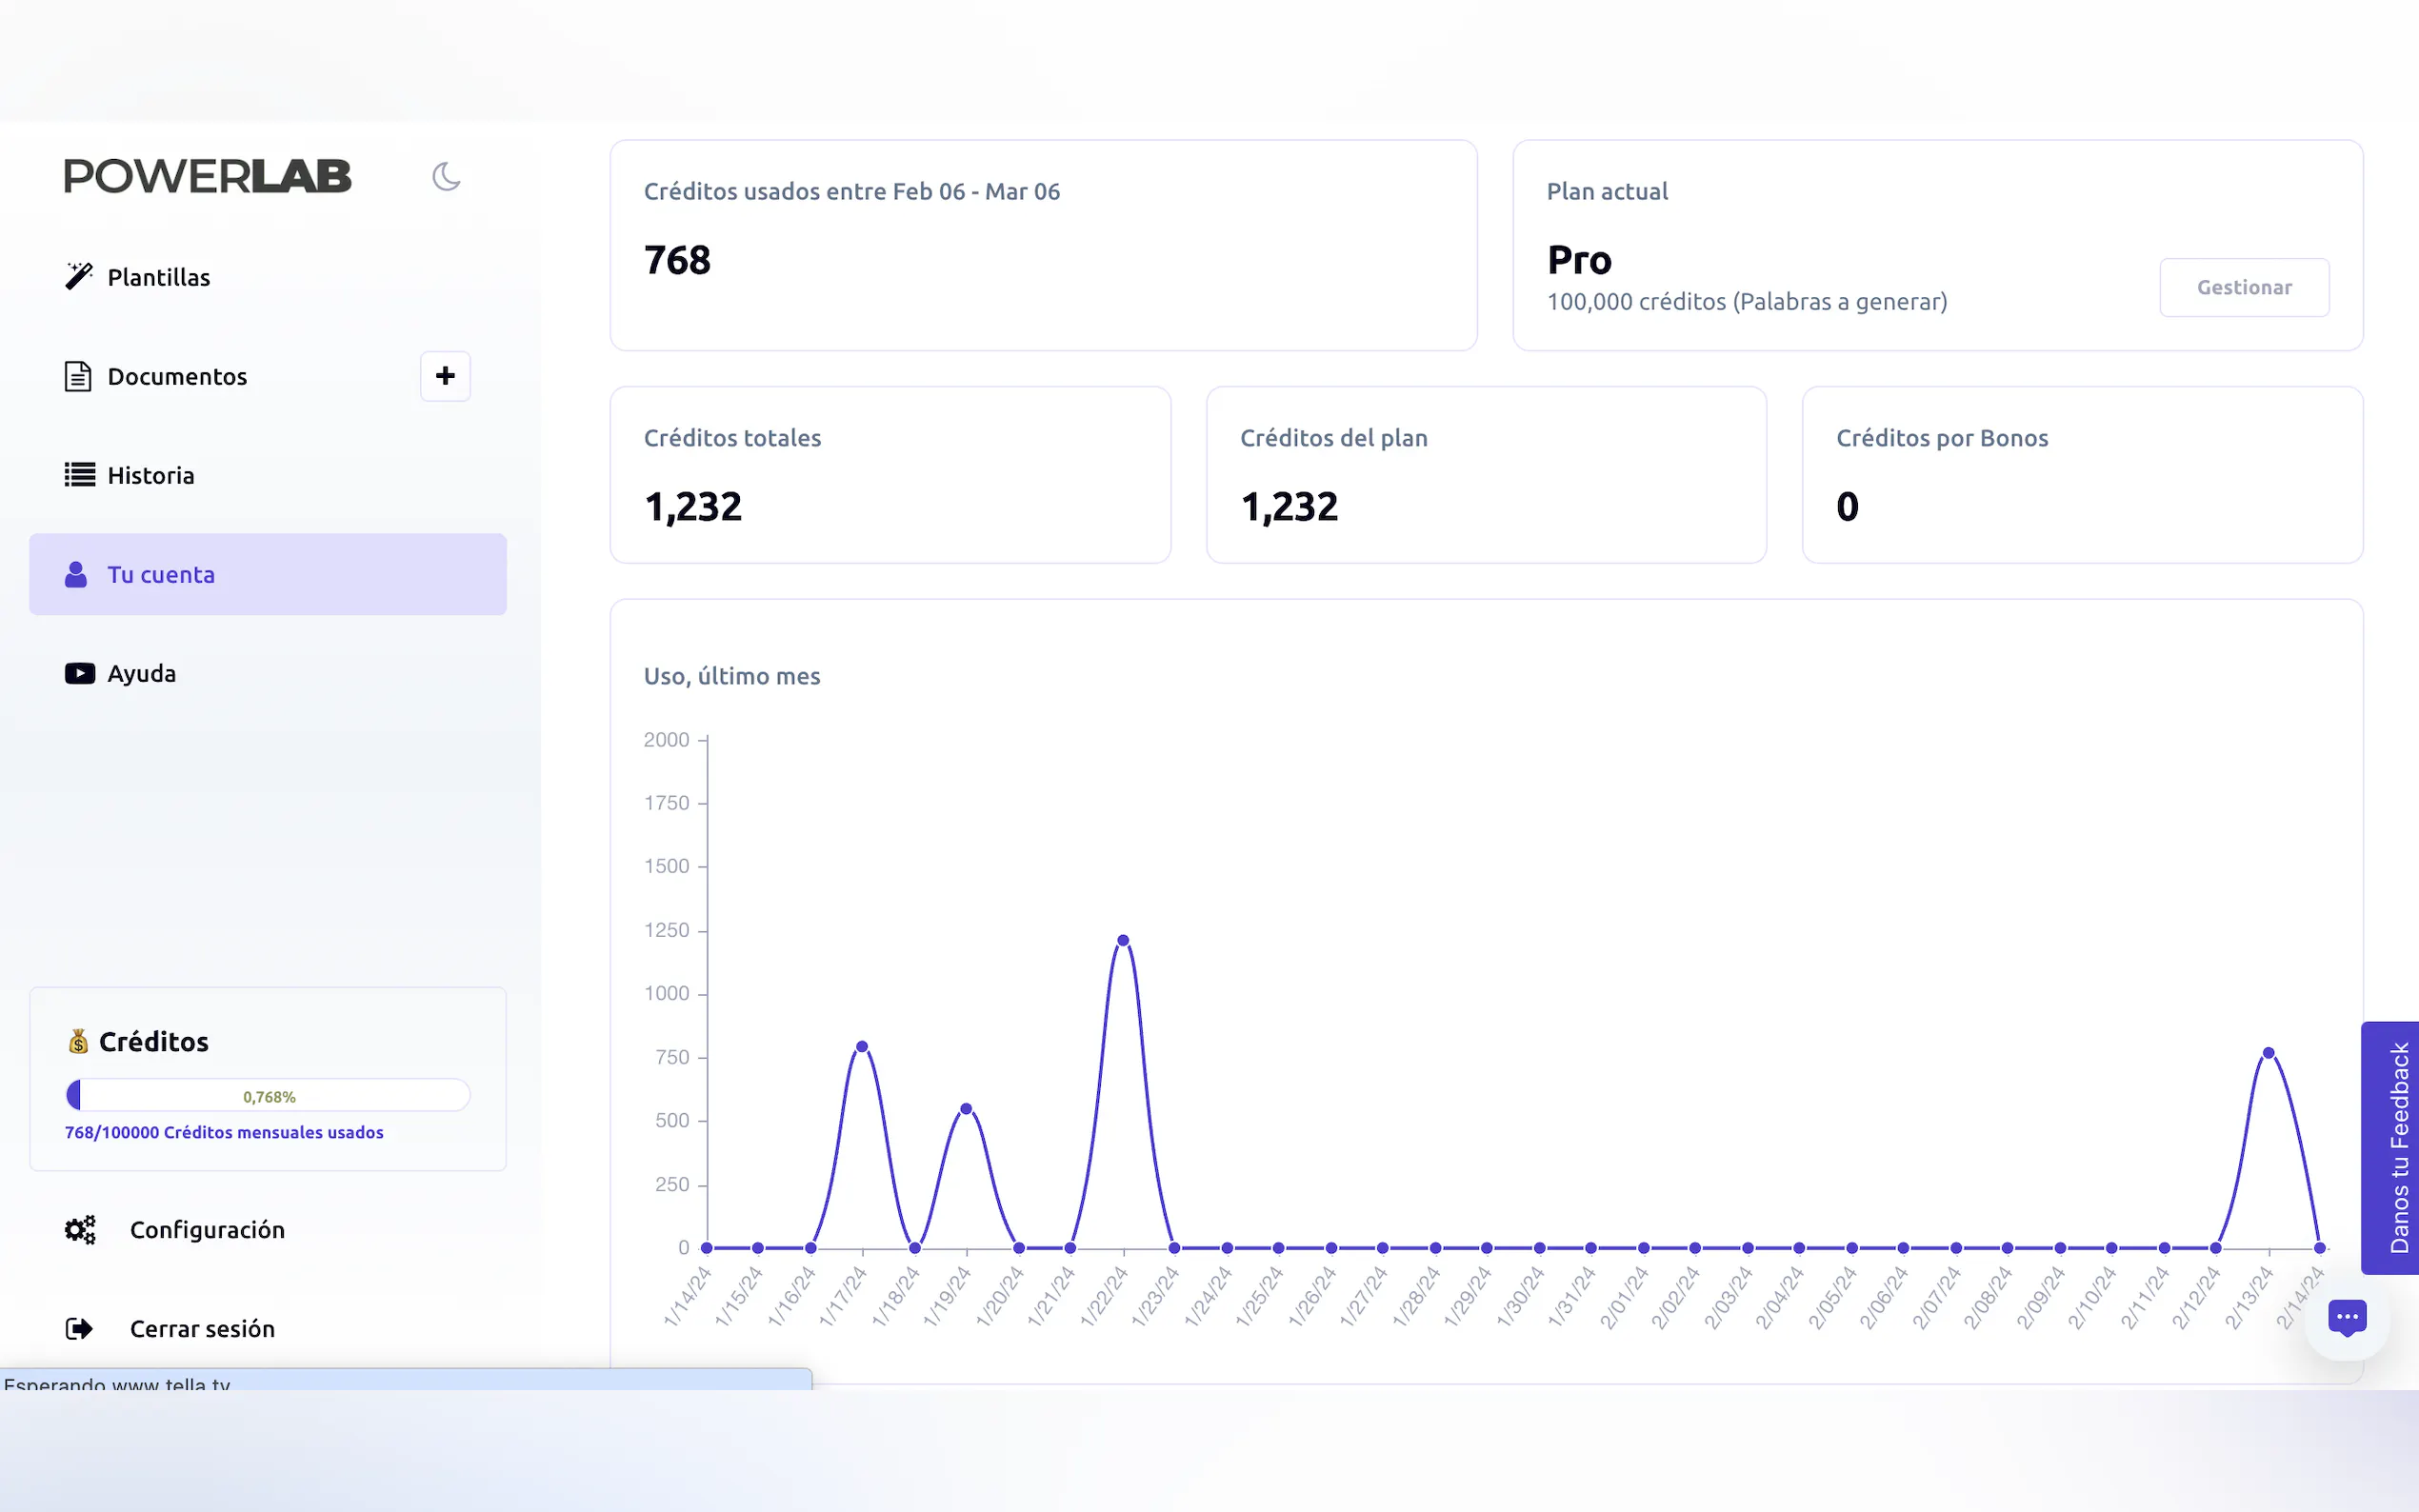
Task: Click the Plantillas magic wand icon
Action: point(79,276)
